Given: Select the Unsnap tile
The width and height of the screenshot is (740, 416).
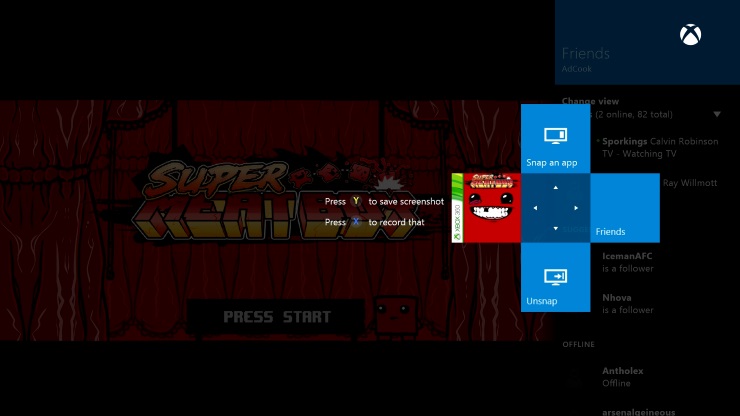Looking at the screenshot, I should pos(555,277).
